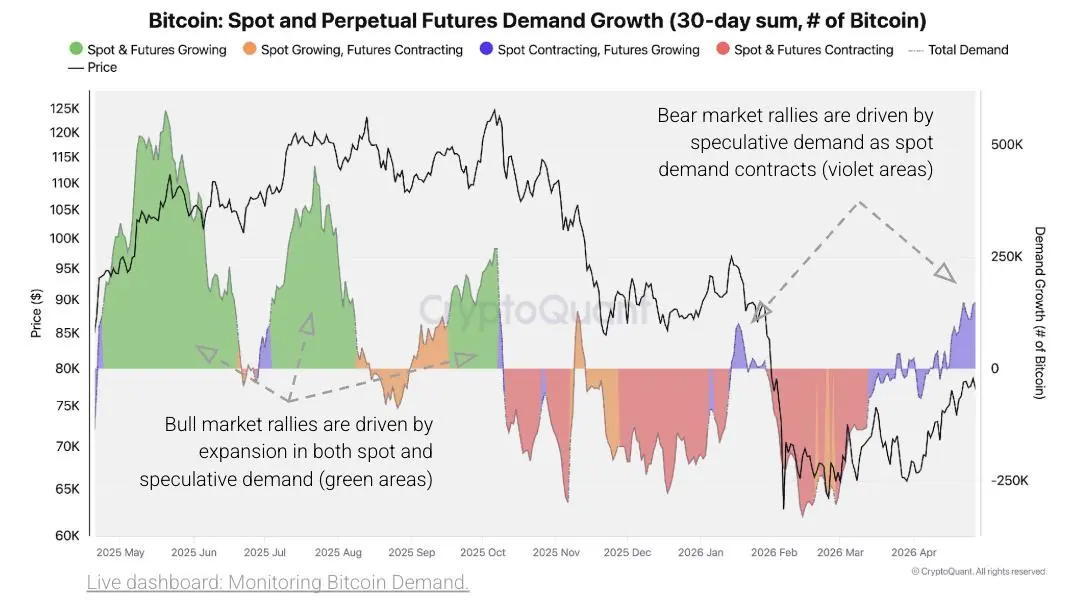Toggle the Total Demand legend entry

pyautogui.click(x=958, y=50)
